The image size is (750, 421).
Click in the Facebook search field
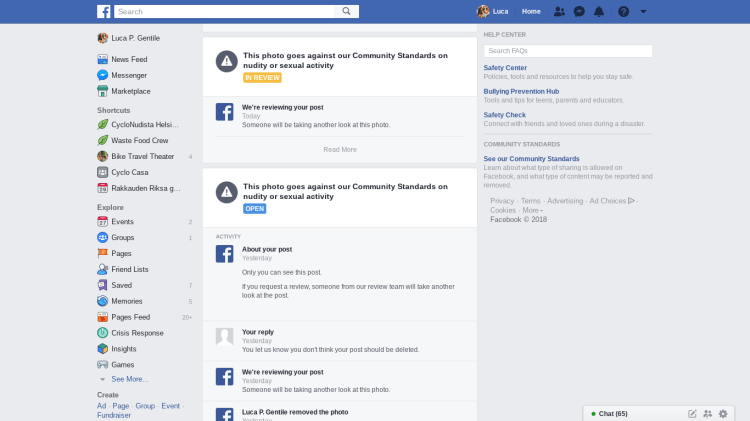pyautogui.click(x=224, y=11)
